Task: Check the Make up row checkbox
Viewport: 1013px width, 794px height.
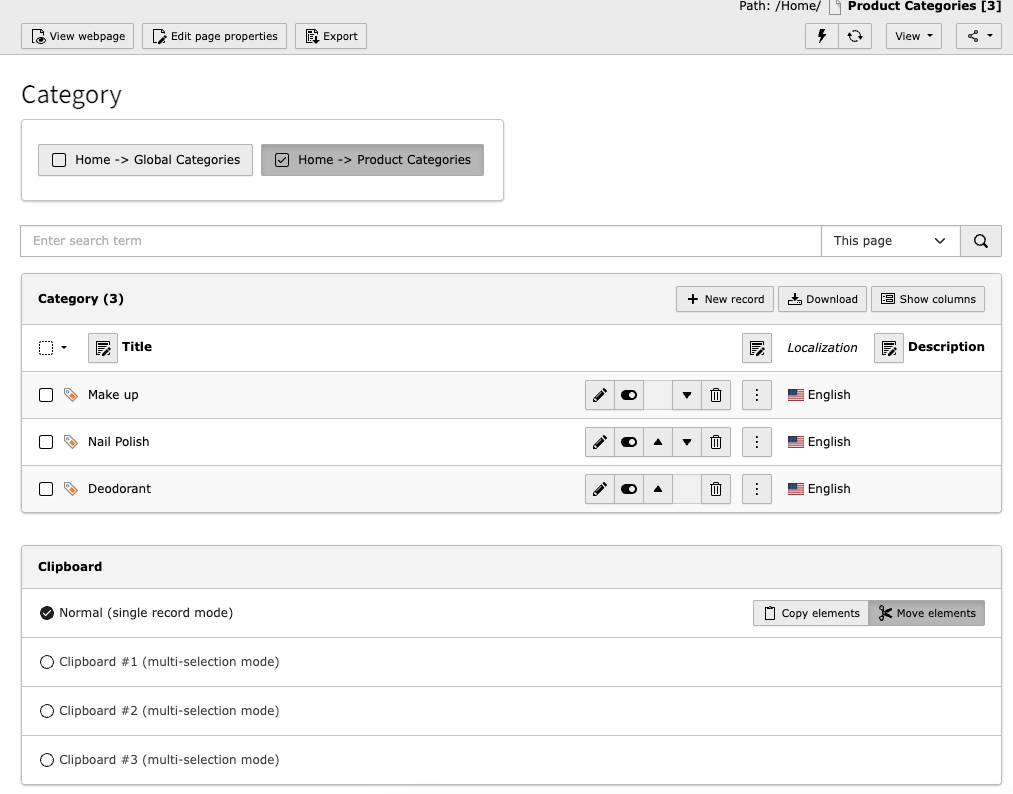Action: tap(46, 395)
